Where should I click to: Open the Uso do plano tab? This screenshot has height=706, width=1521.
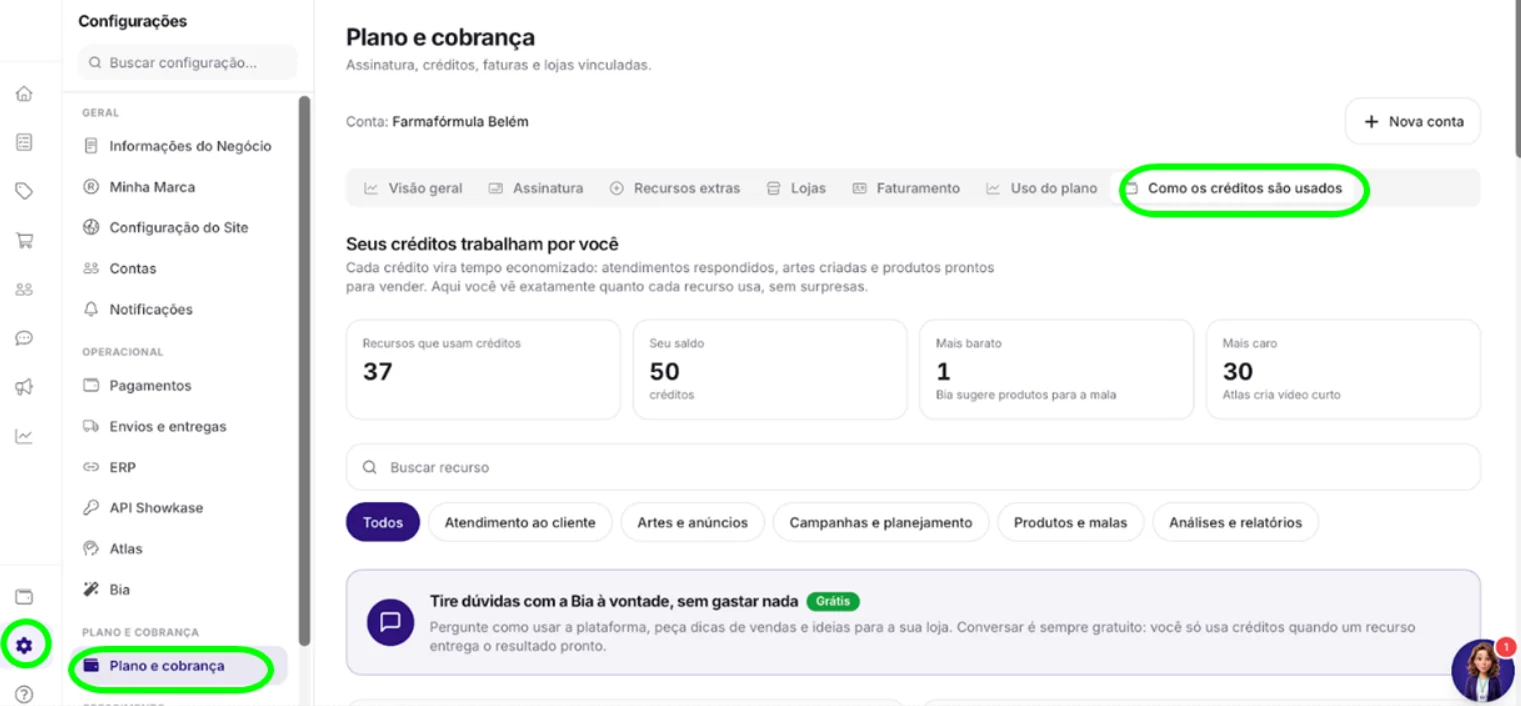1041,188
